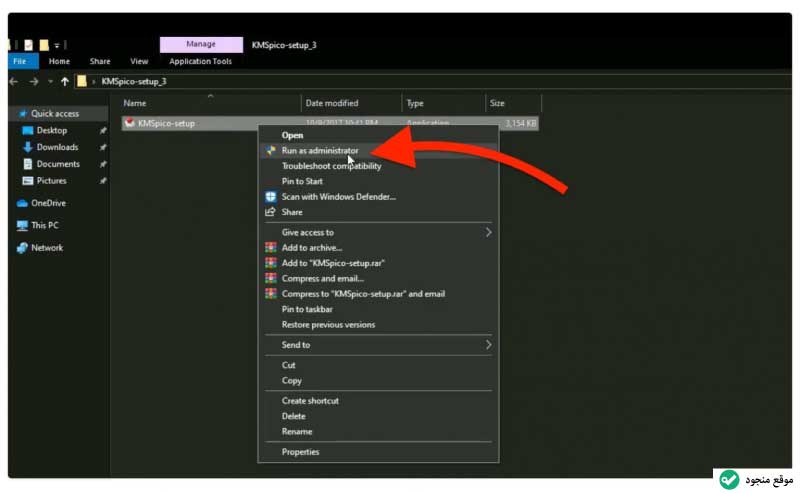Click the Back navigation arrow
Image resolution: width=800 pixels, height=493 pixels.
coord(14,82)
